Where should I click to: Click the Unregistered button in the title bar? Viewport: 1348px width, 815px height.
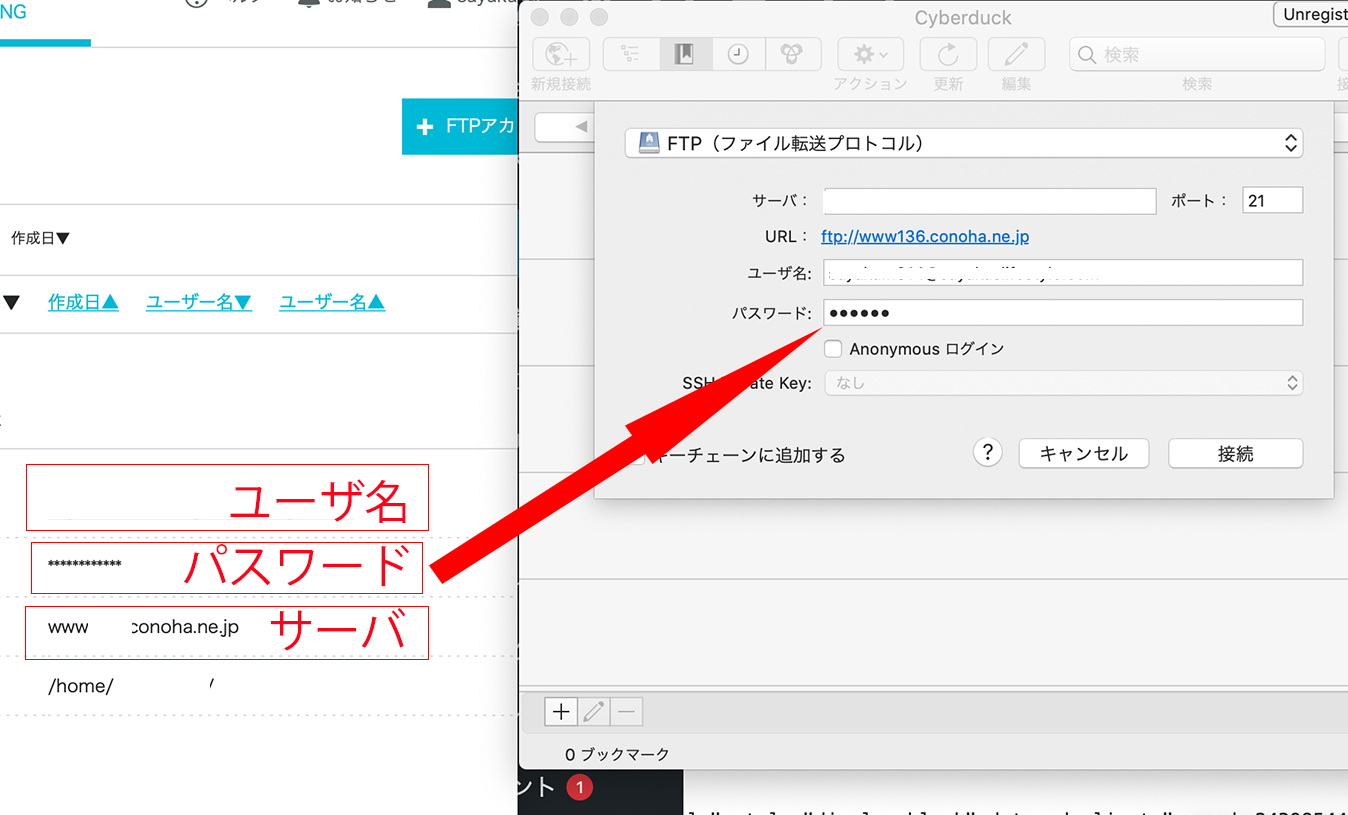[1310, 15]
